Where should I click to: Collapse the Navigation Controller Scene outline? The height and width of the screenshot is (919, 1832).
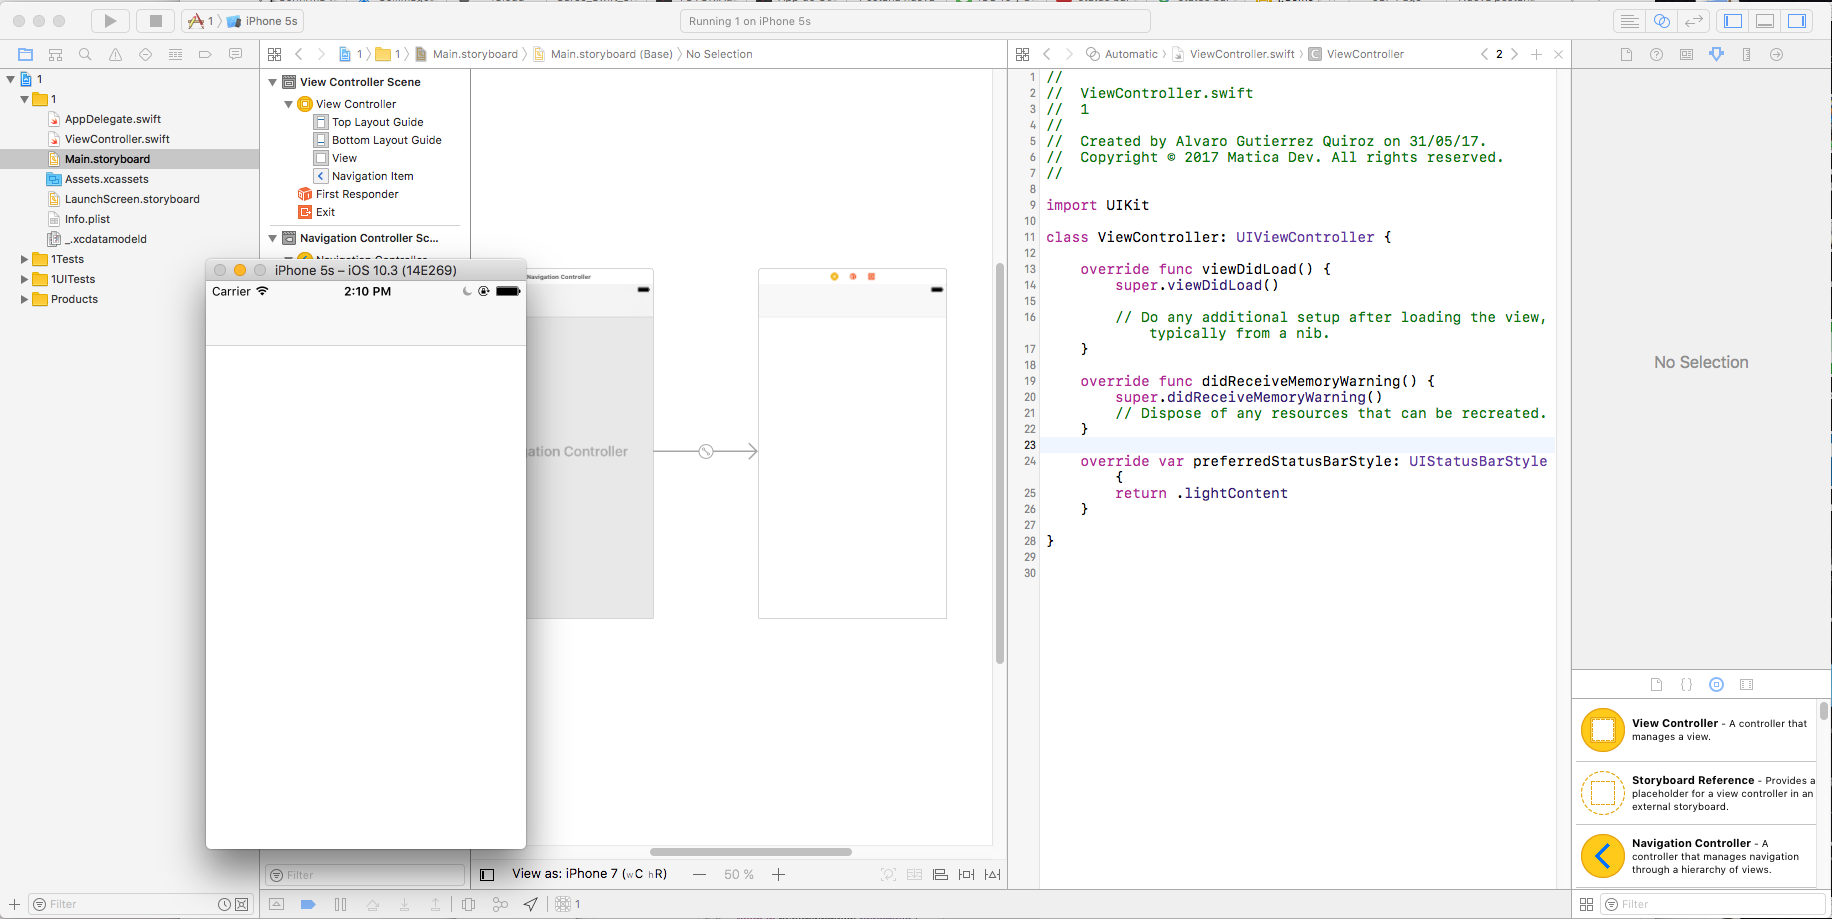(x=273, y=238)
